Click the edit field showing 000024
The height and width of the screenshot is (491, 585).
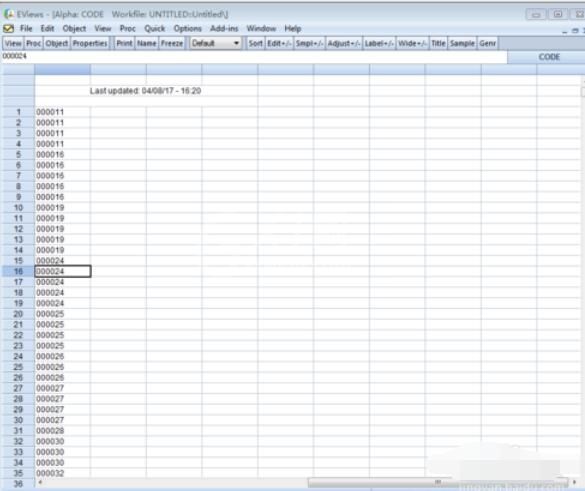coord(254,56)
